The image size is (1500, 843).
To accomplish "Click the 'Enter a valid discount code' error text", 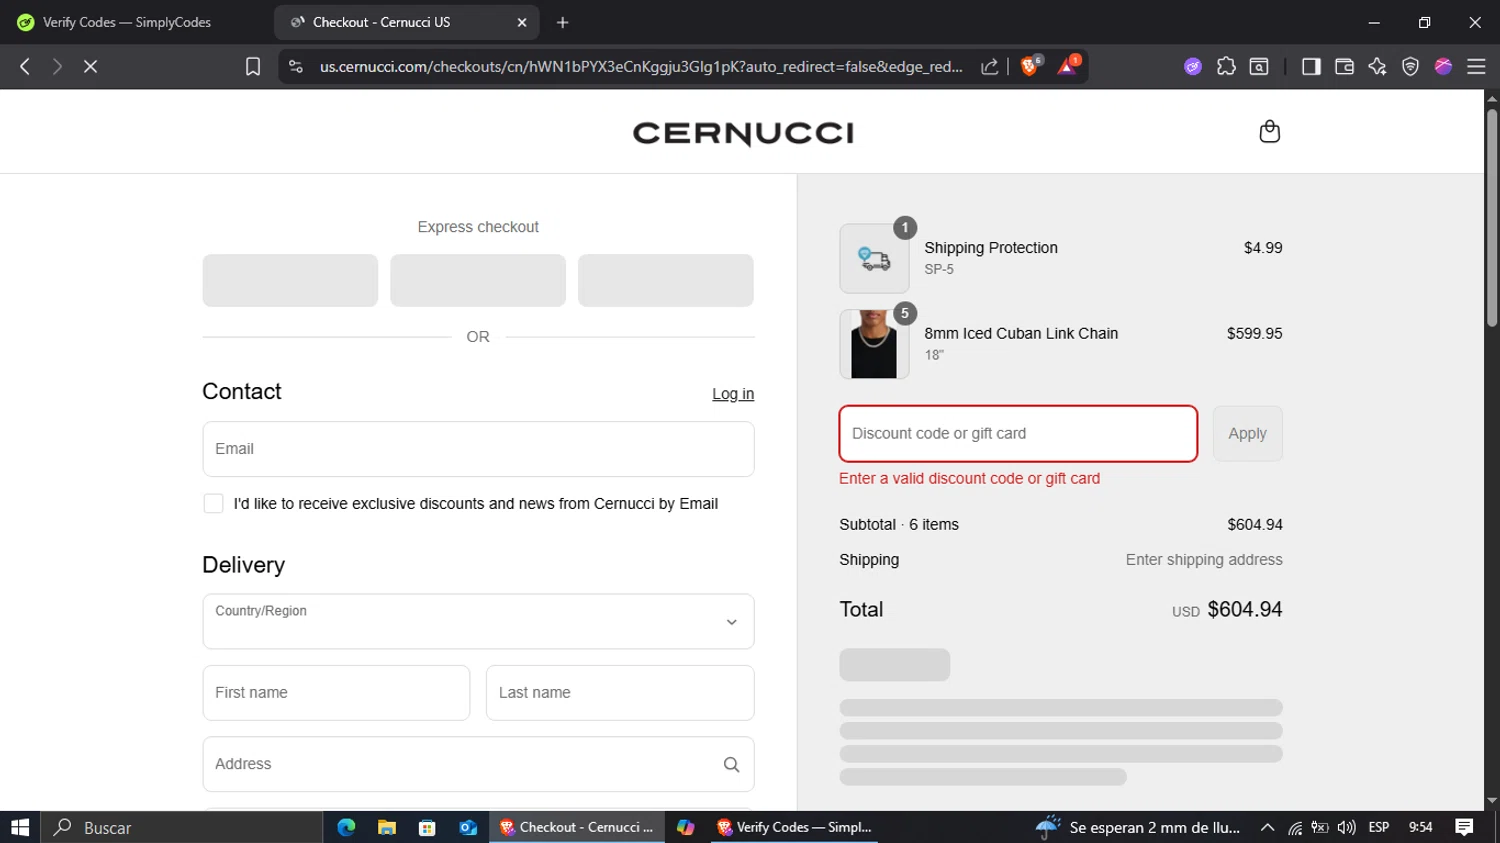I will click(x=969, y=478).
